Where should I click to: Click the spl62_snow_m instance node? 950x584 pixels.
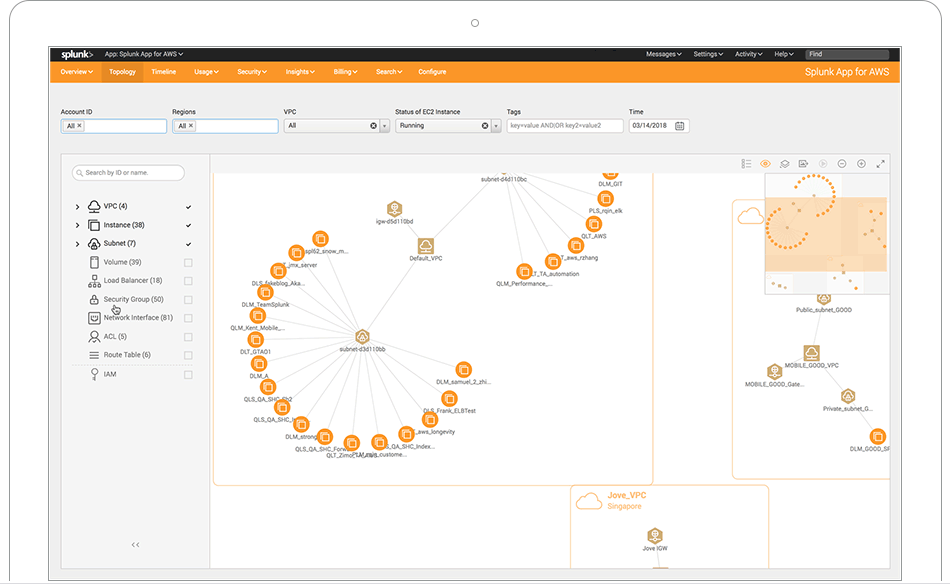tap(321, 239)
